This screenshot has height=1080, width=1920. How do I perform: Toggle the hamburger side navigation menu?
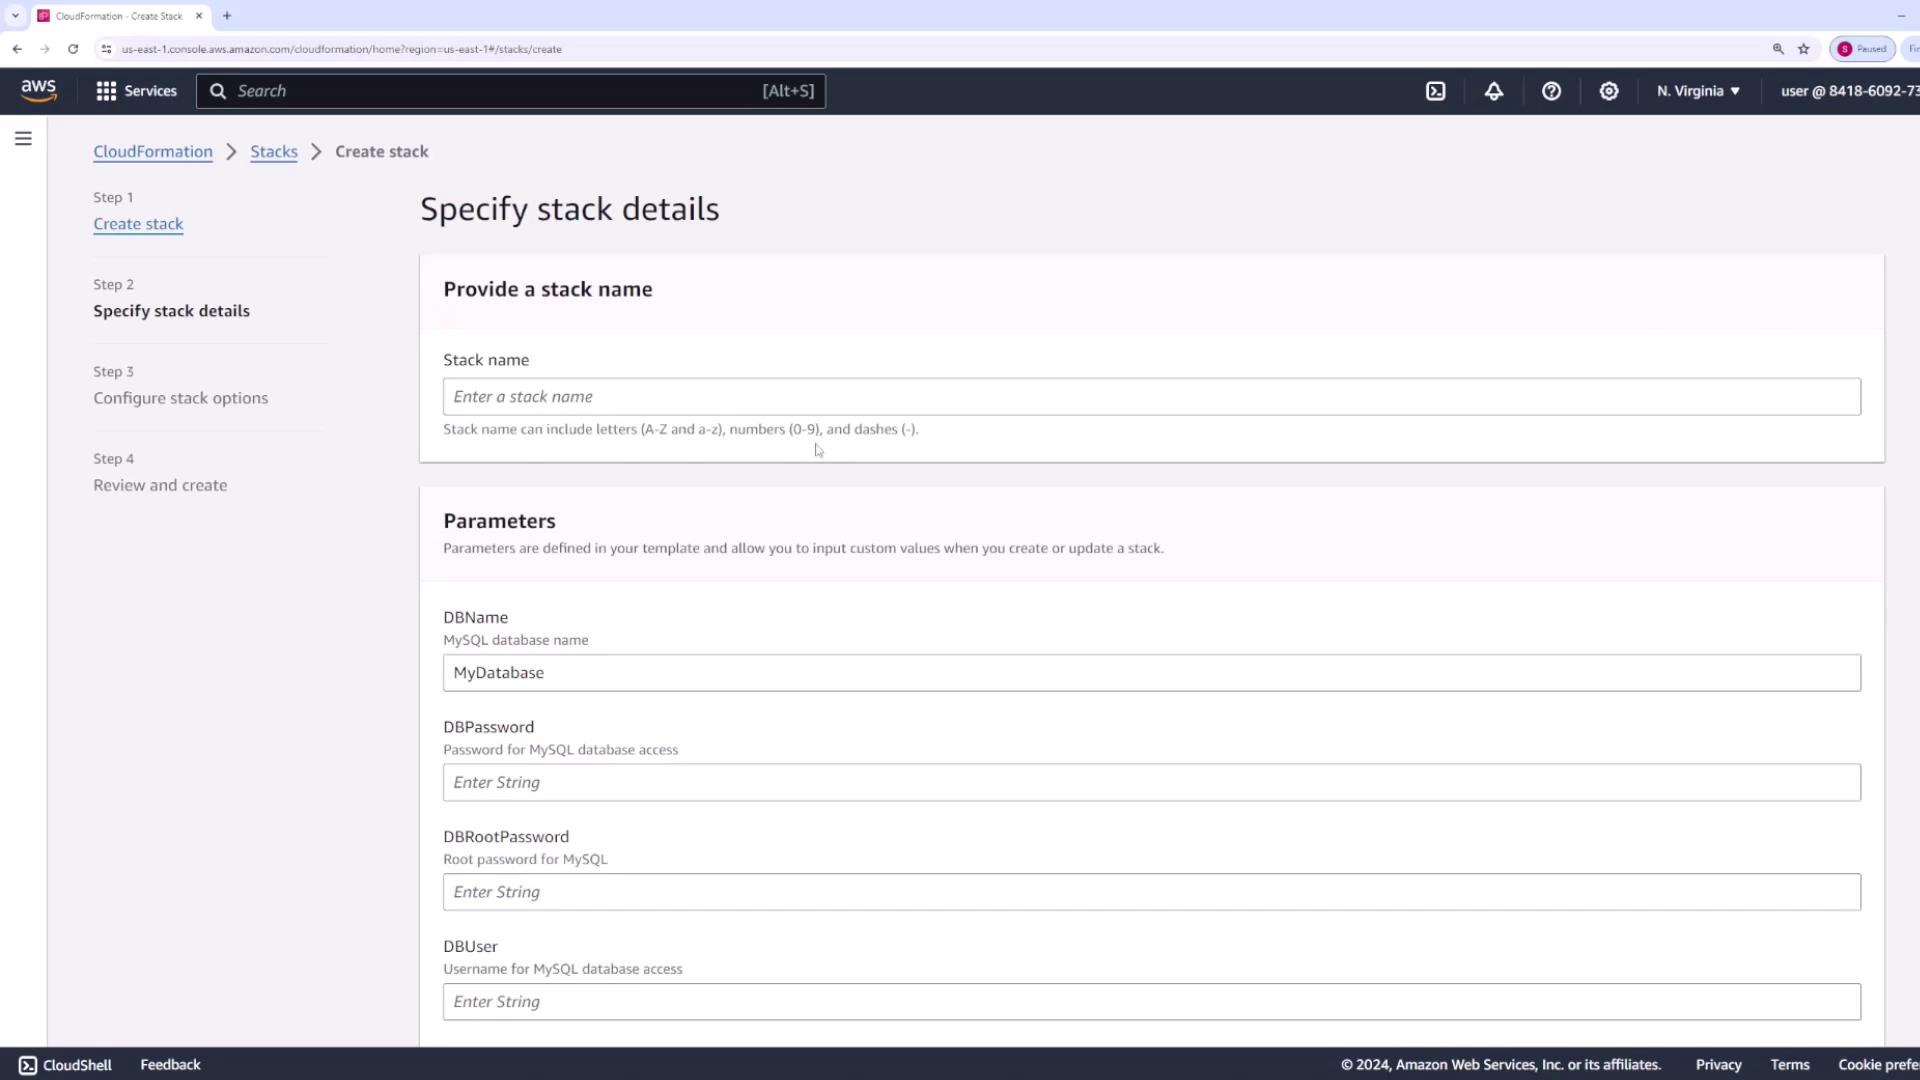pos(23,139)
